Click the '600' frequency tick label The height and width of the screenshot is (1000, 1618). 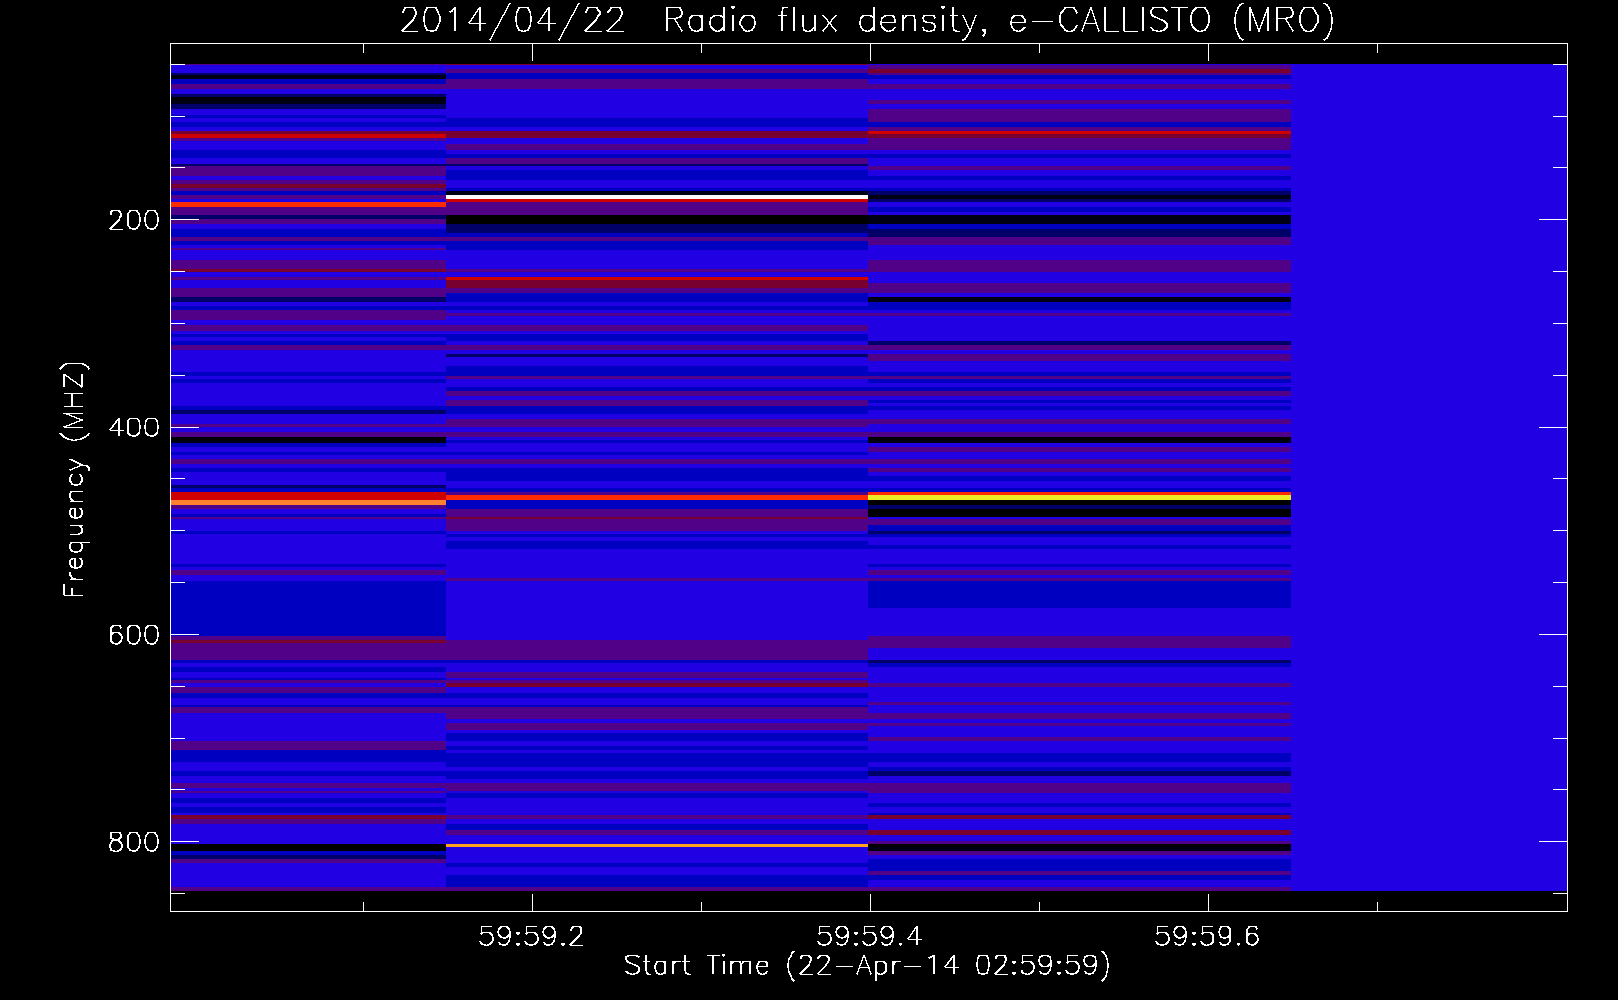(134, 636)
